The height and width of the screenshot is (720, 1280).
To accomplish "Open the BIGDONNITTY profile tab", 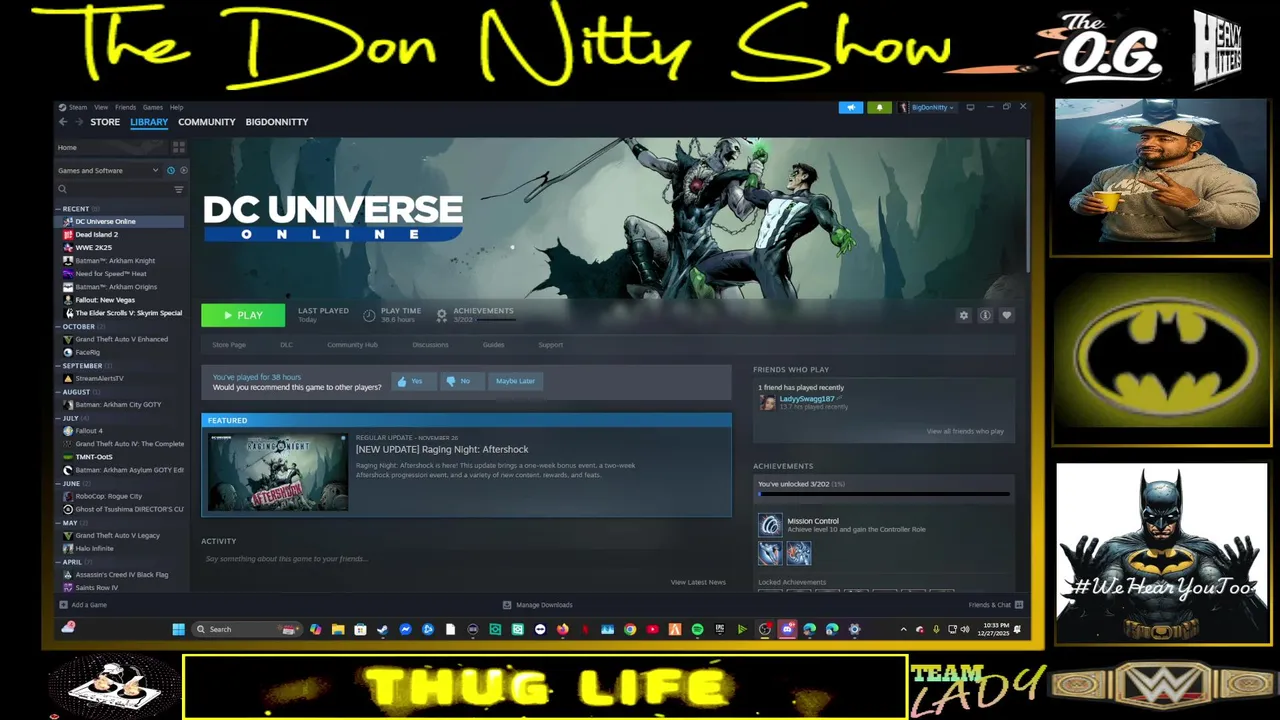I will point(277,122).
